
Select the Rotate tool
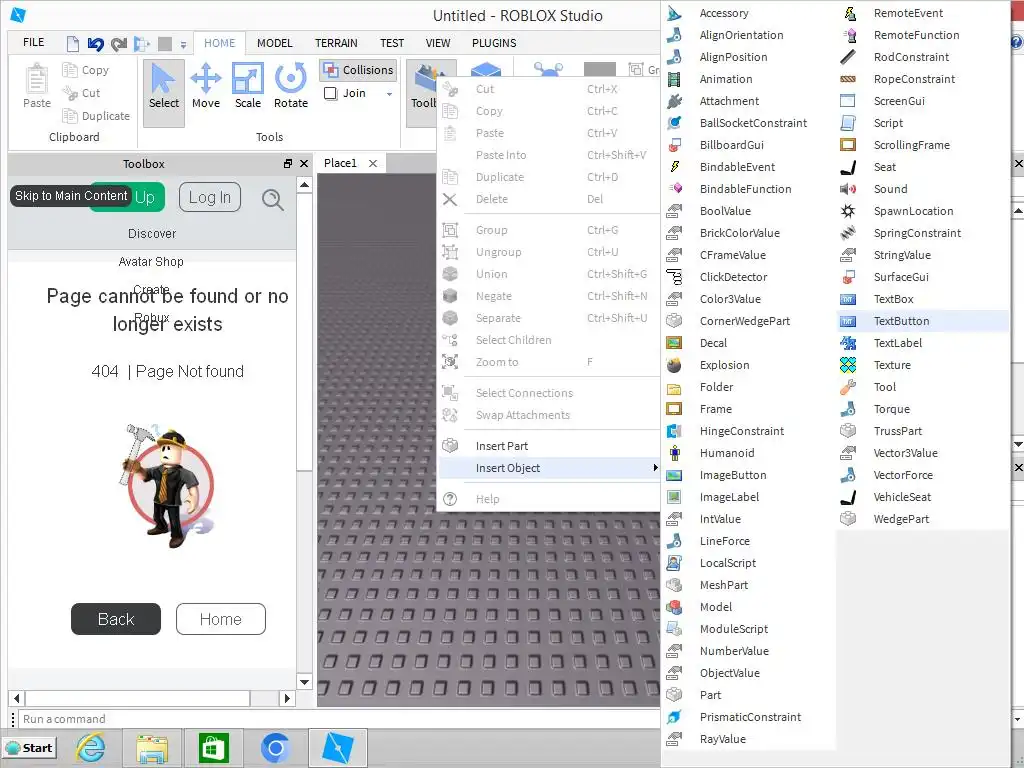291,86
